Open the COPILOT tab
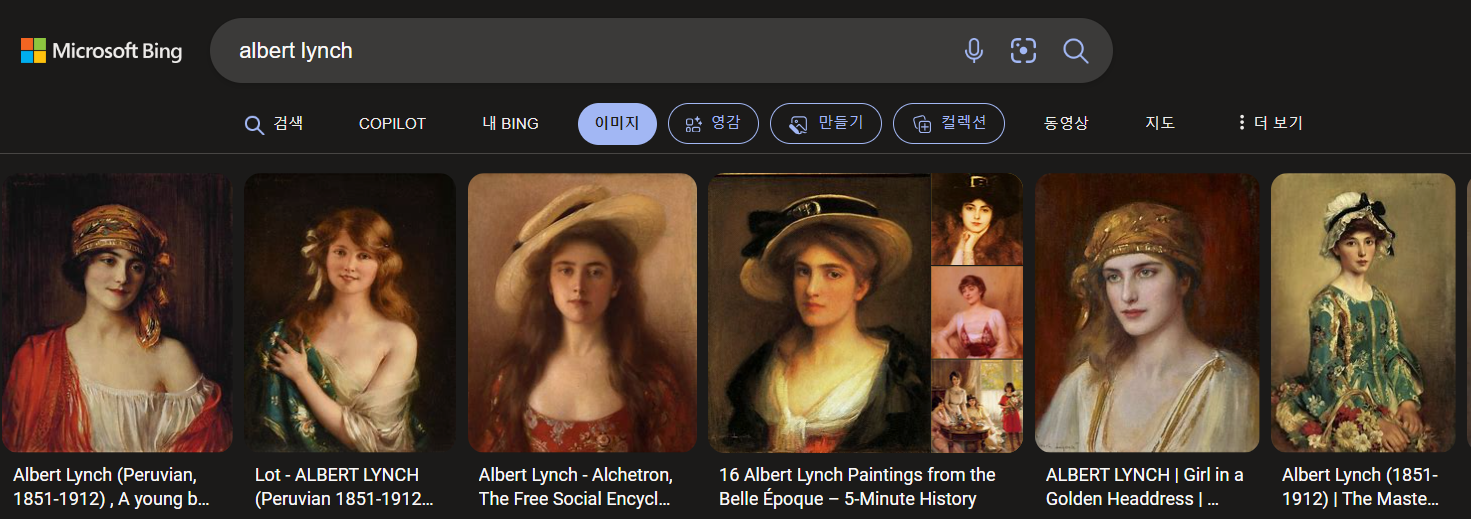Image resolution: width=1471 pixels, height=519 pixels. coord(392,124)
